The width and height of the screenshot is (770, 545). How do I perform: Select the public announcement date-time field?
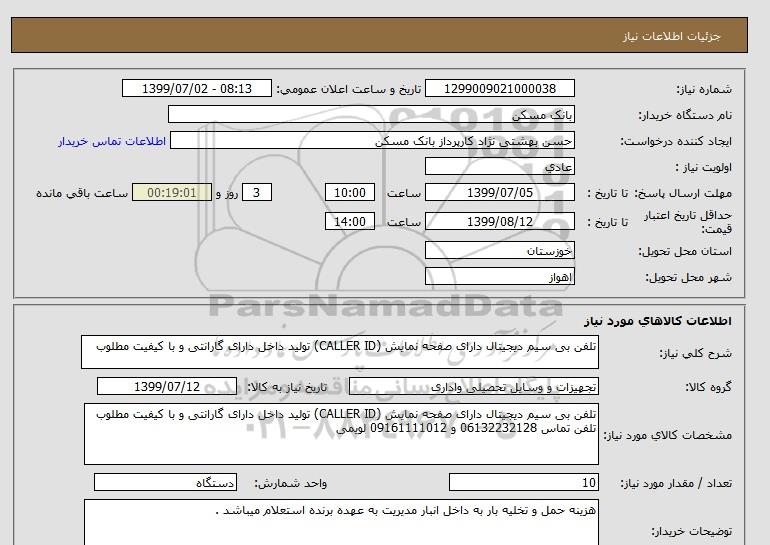196,89
